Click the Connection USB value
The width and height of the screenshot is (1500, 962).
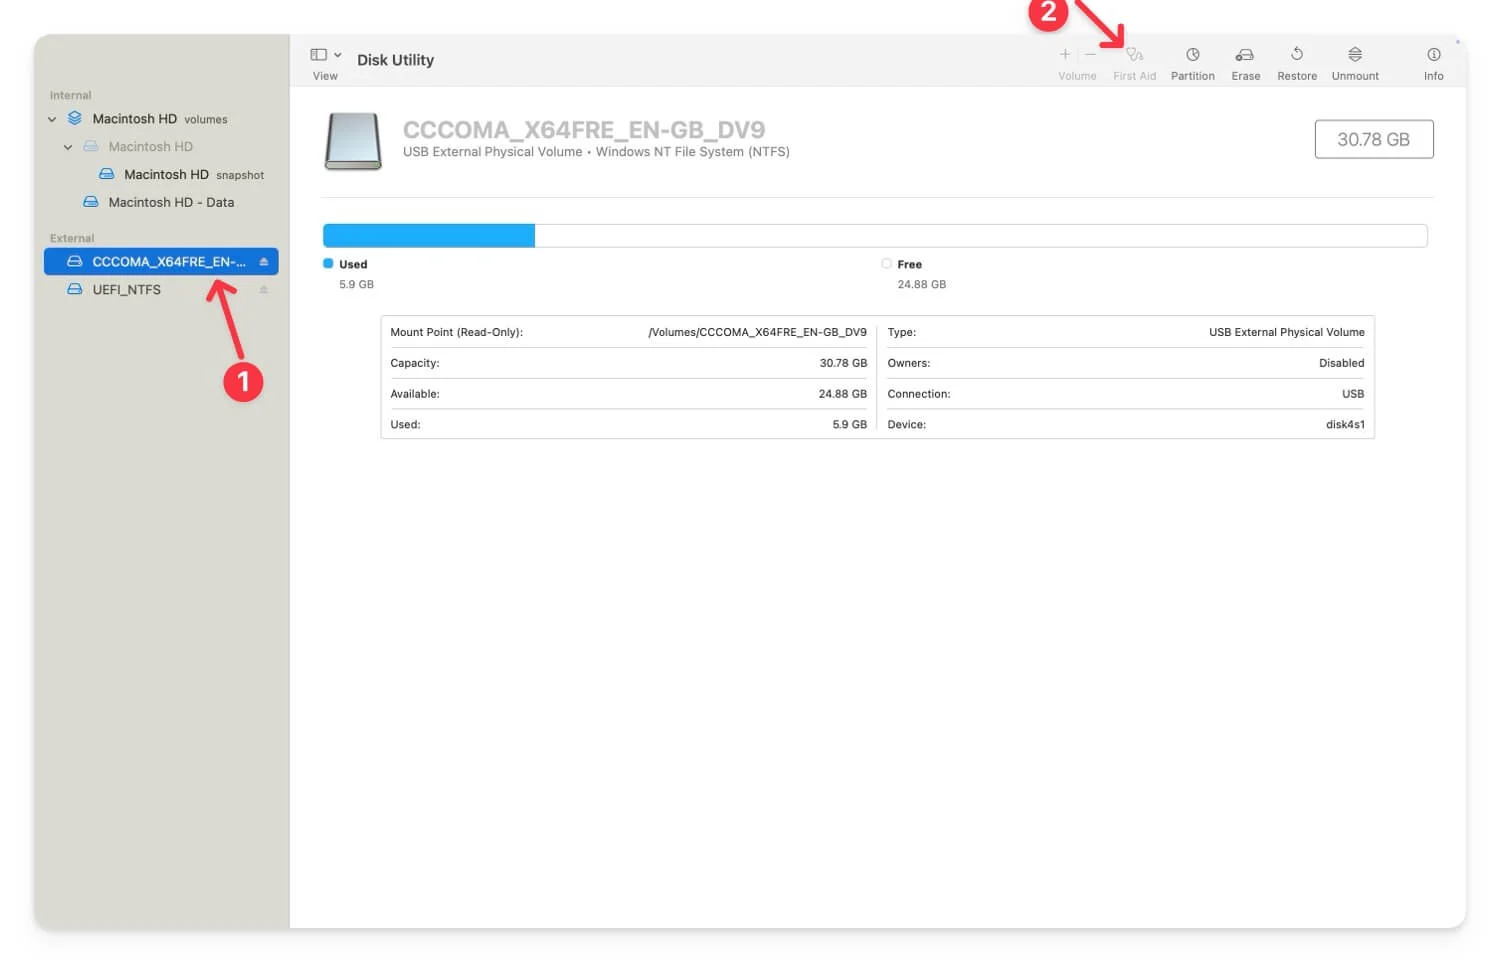[x=1353, y=394]
